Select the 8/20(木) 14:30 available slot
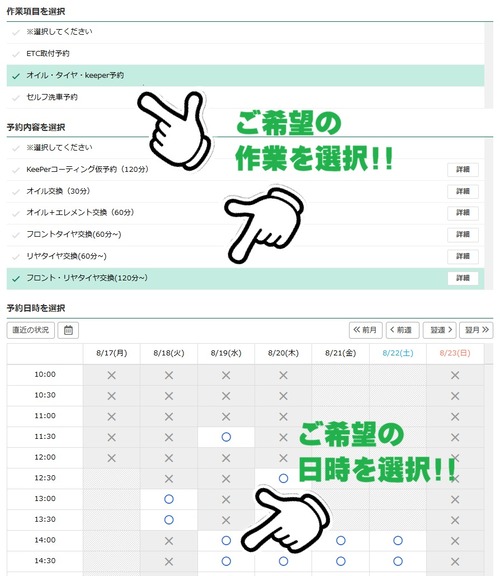The height and width of the screenshot is (576, 500). point(283,561)
